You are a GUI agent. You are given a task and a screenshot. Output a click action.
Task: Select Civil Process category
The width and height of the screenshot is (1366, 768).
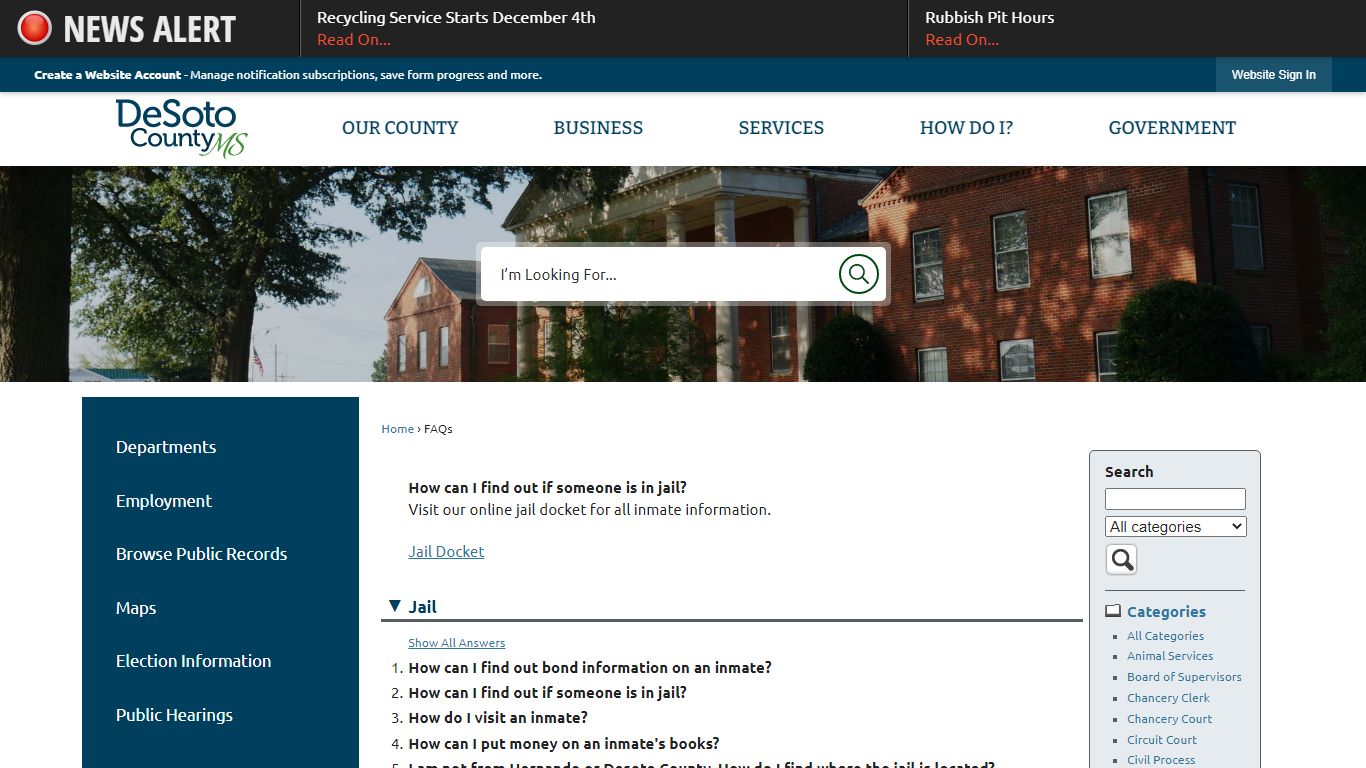[1161, 760]
